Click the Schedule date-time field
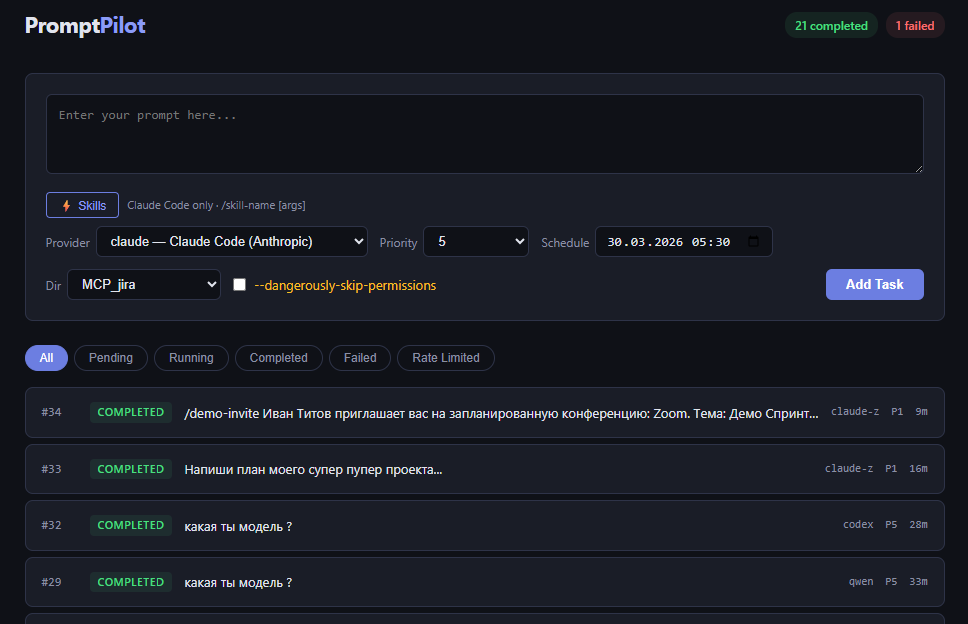This screenshot has height=624, width=968. [683, 241]
